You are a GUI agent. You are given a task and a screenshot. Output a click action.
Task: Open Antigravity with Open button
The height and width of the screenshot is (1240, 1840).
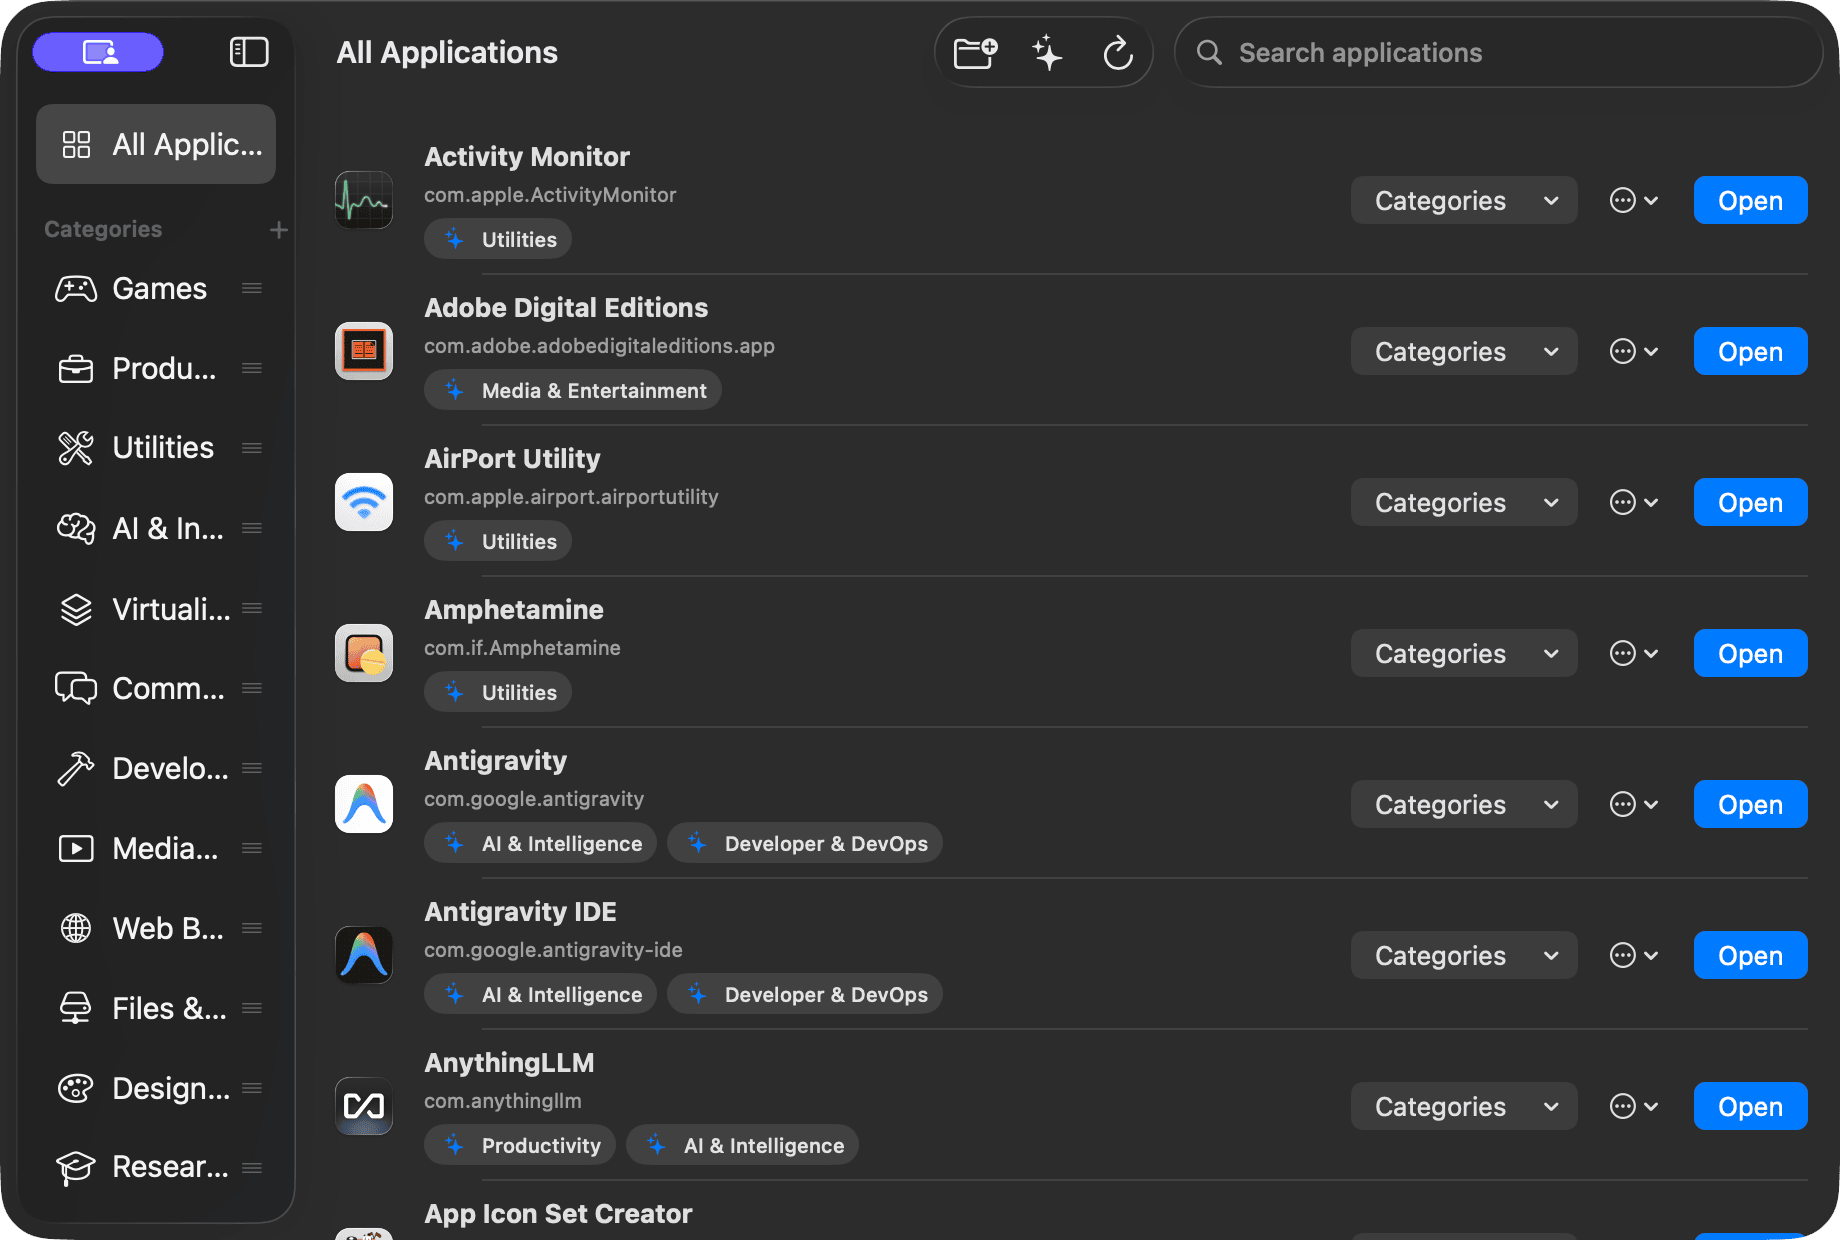[1750, 804]
